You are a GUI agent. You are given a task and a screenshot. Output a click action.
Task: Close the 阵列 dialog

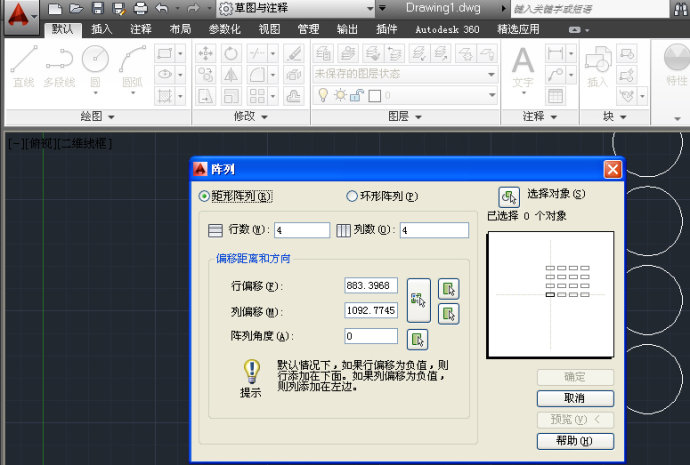click(x=613, y=169)
